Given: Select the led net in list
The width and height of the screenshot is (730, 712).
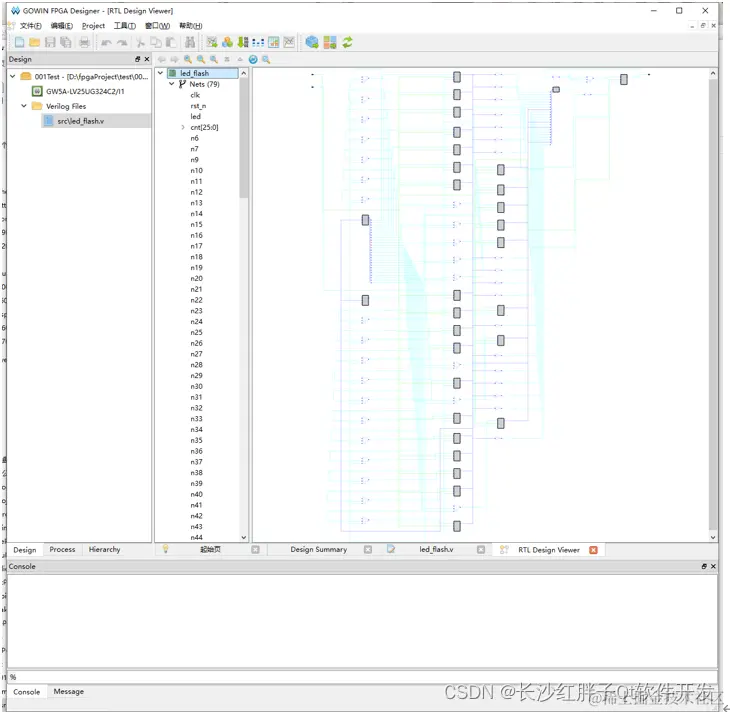Looking at the screenshot, I should (x=196, y=116).
